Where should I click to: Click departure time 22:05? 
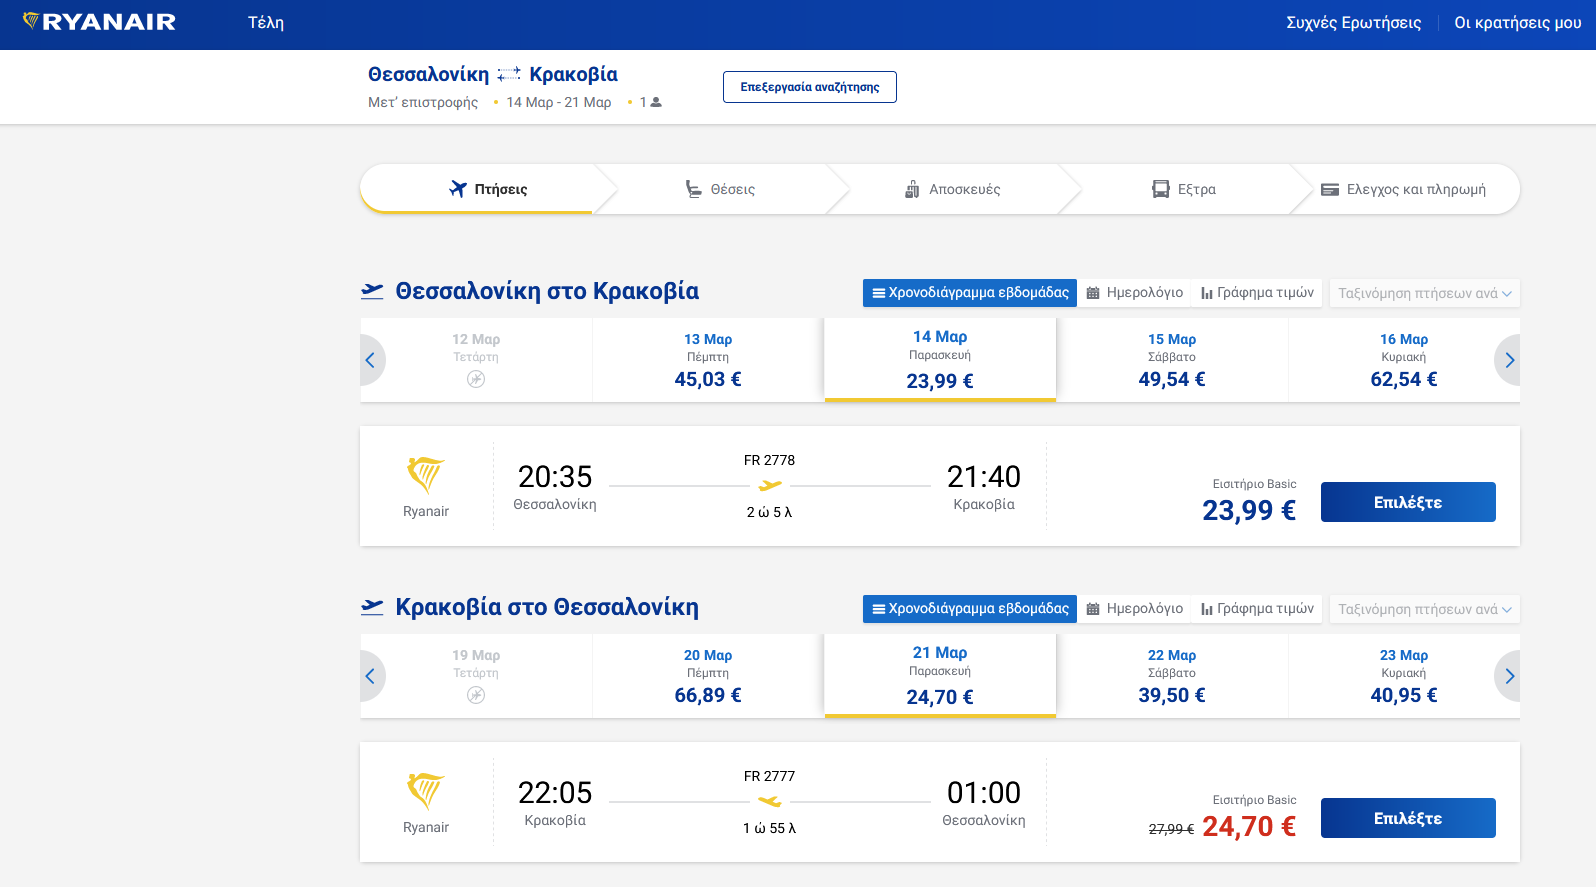point(555,792)
